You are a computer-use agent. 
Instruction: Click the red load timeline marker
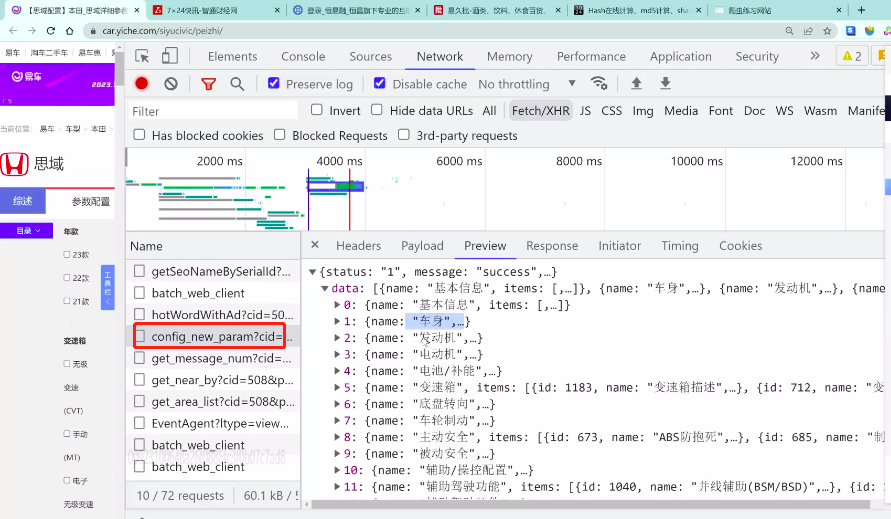pos(349,199)
